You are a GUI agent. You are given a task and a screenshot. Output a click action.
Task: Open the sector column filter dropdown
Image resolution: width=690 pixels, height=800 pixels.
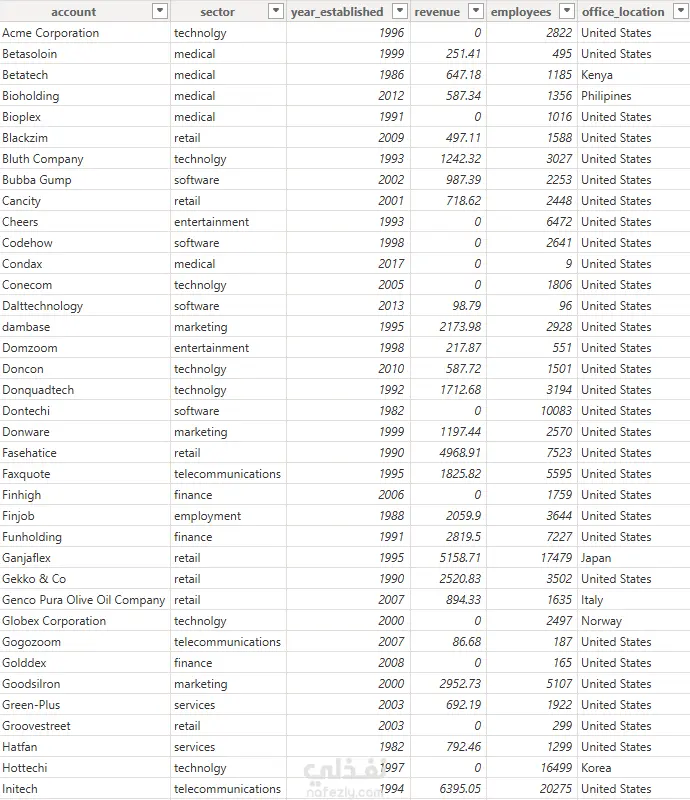pos(276,11)
